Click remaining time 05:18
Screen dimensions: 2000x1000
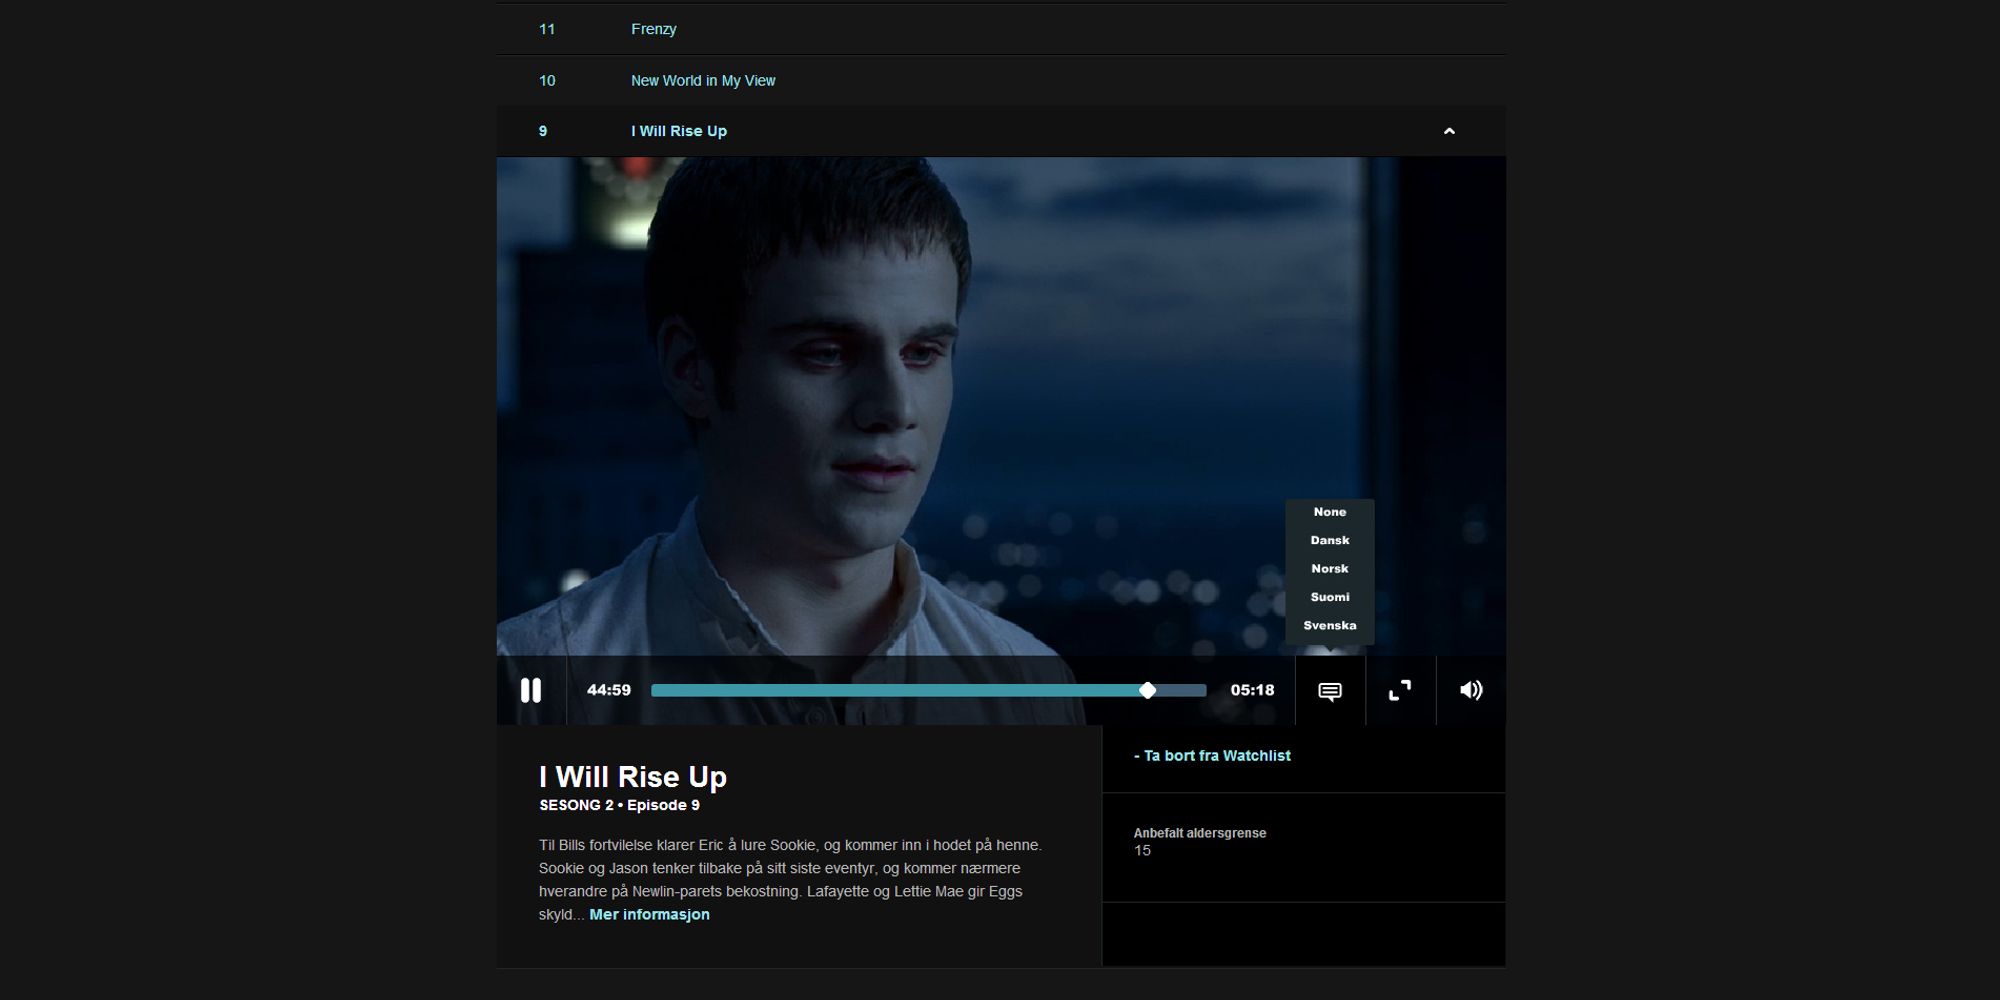[x=1252, y=690]
